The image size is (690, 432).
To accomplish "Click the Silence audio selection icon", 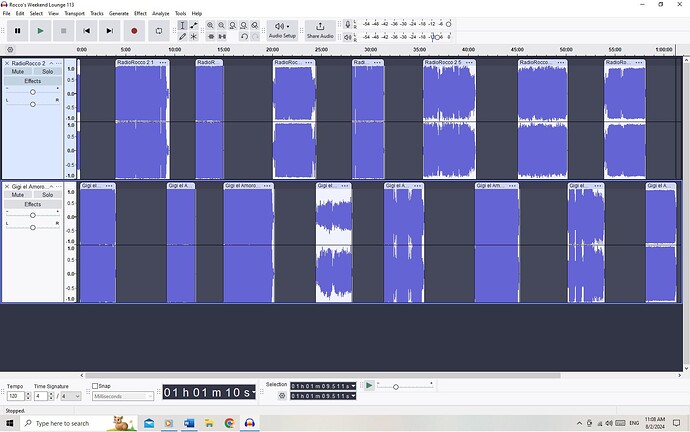I will (x=222, y=37).
